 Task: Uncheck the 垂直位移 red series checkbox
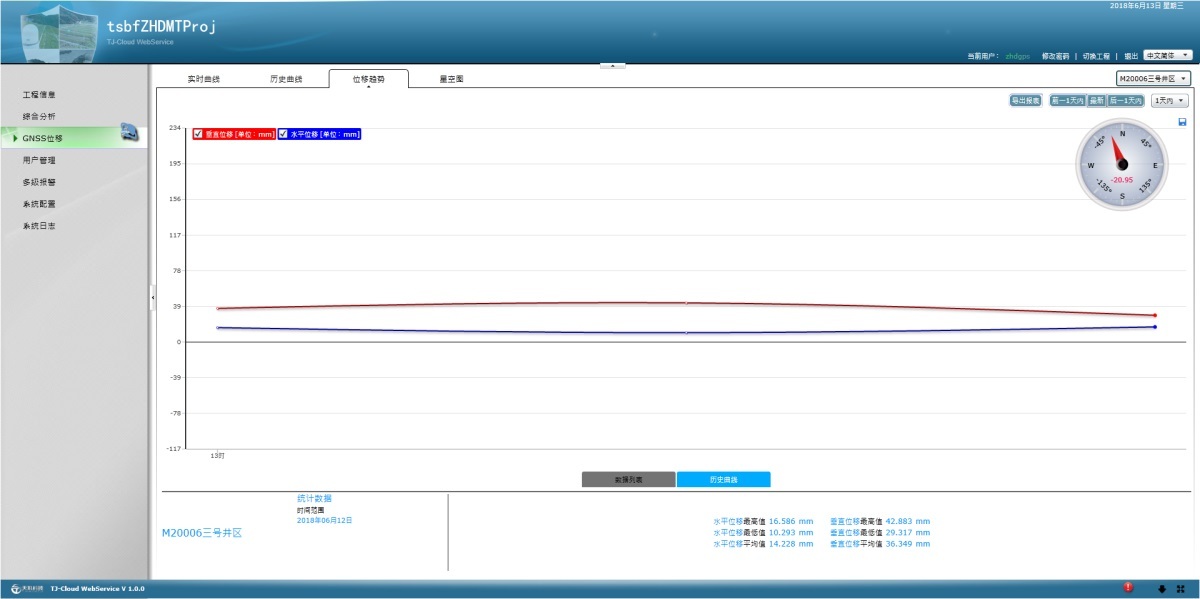(x=199, y=134)
